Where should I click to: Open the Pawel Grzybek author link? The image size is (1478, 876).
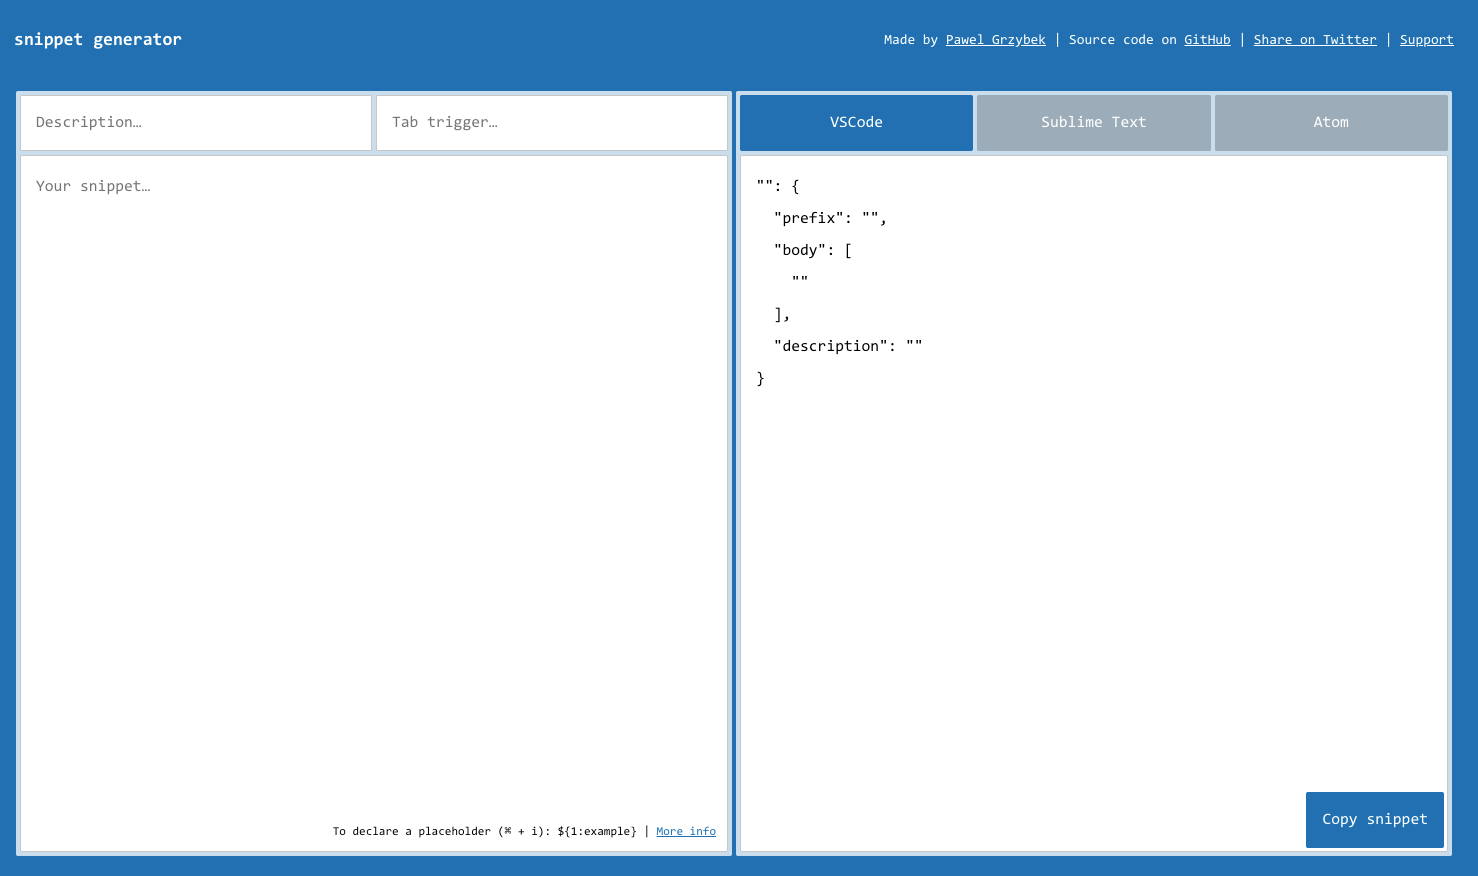(x=996, y=40)
